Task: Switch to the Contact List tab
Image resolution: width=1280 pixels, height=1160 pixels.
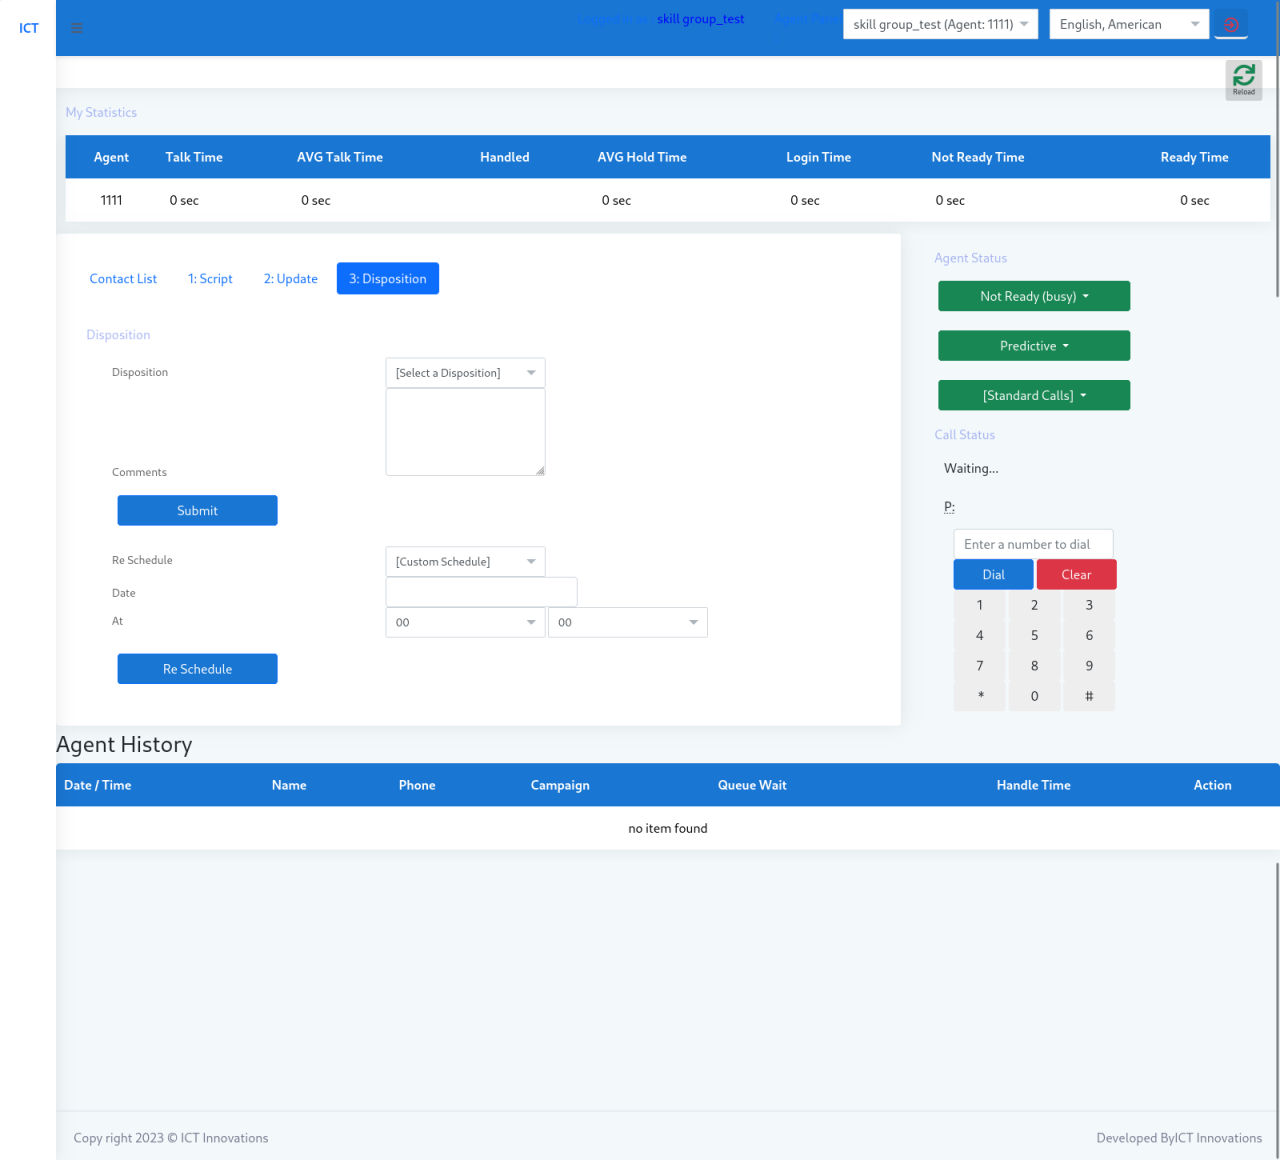Action: [123, 278]
